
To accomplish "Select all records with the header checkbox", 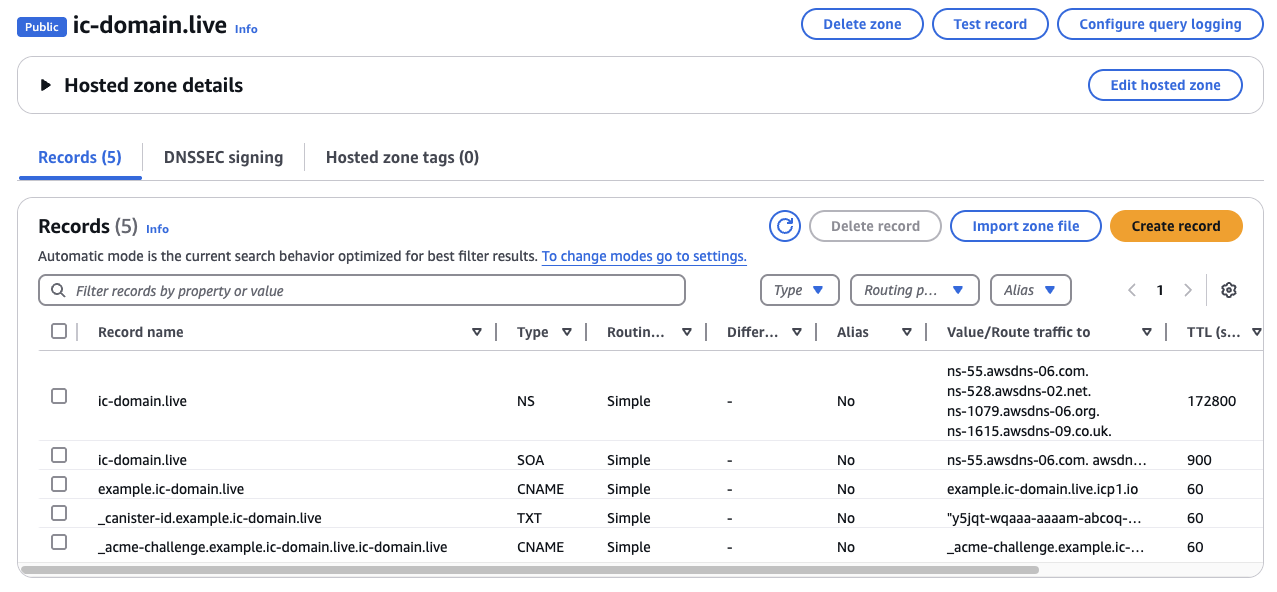I will point(58,330).
